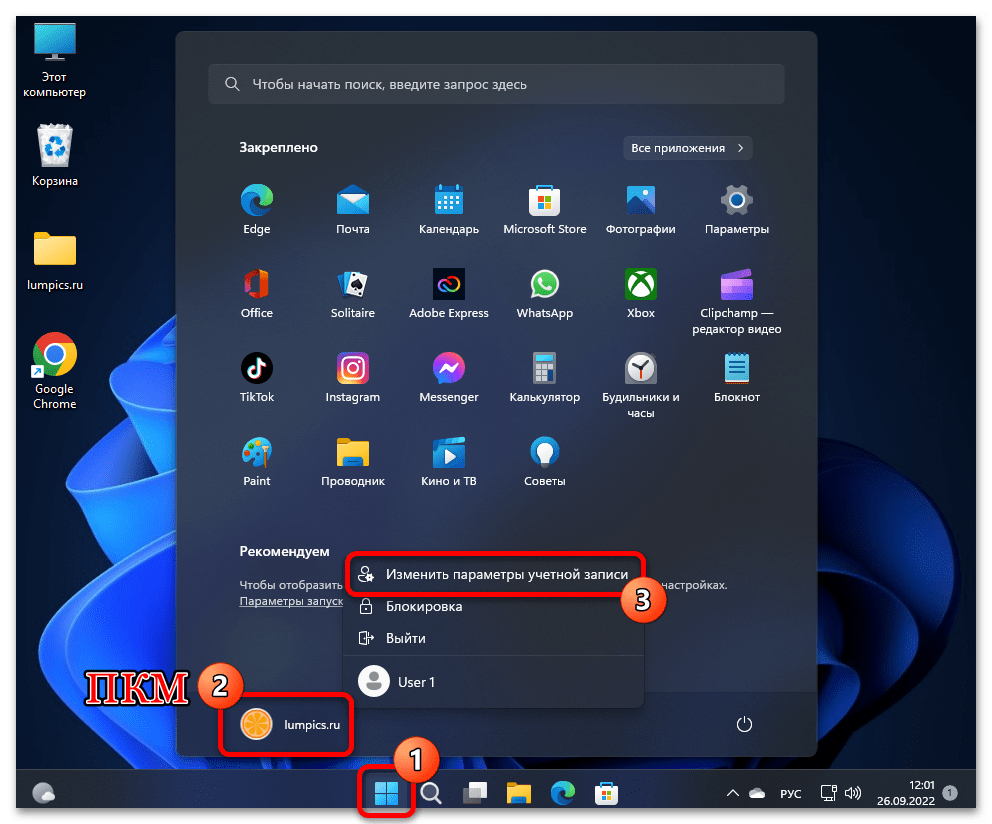Launch Edge from the taskbar
The width and height of the screenshot is (992, 824).
562,792
